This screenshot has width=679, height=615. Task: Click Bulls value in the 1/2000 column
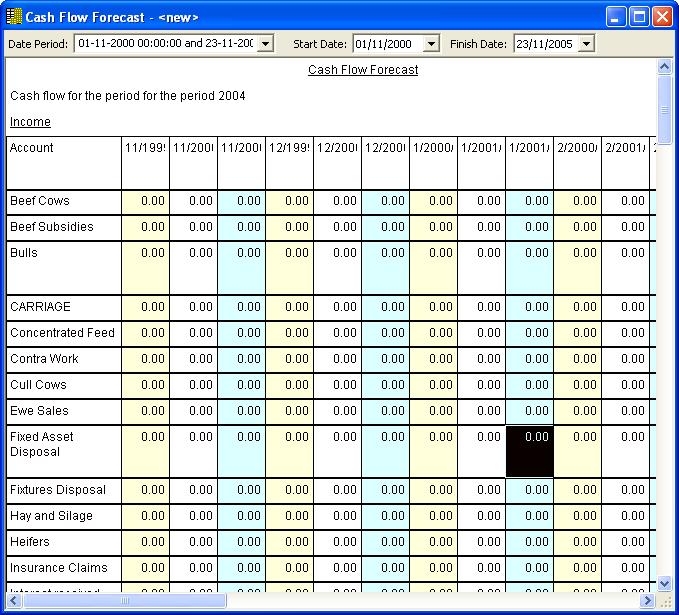click(433, 268)
